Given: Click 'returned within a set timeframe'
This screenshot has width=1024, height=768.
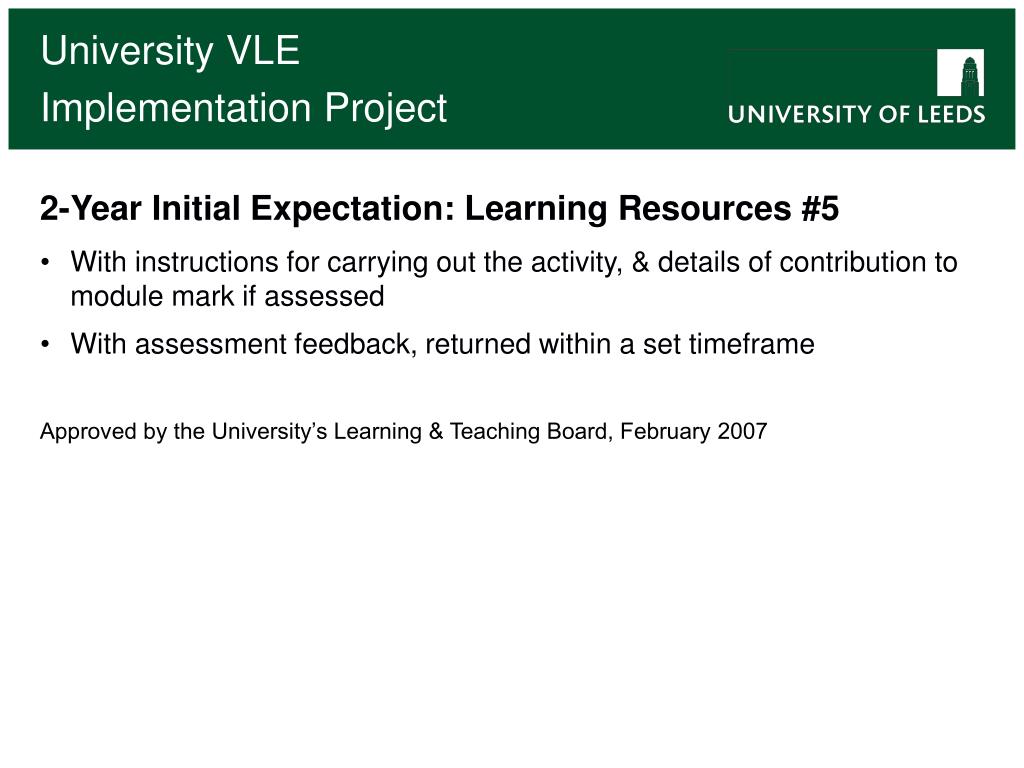Looking at the screenshot, I should [620, 344].
